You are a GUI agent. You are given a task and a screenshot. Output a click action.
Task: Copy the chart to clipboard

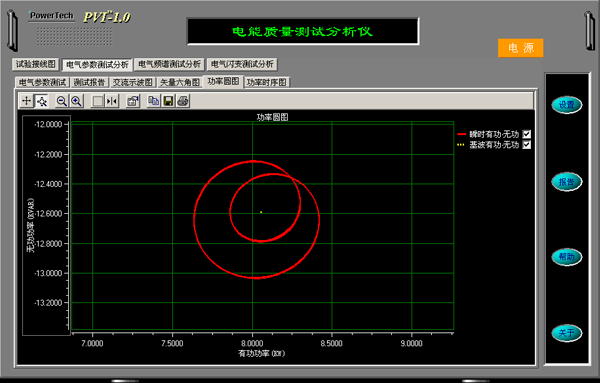(153, 101)
